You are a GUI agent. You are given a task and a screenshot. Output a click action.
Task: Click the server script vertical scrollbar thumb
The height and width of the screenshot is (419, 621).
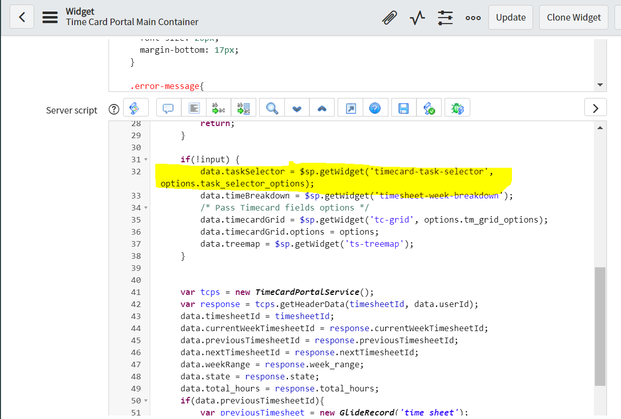coord(600,326)
